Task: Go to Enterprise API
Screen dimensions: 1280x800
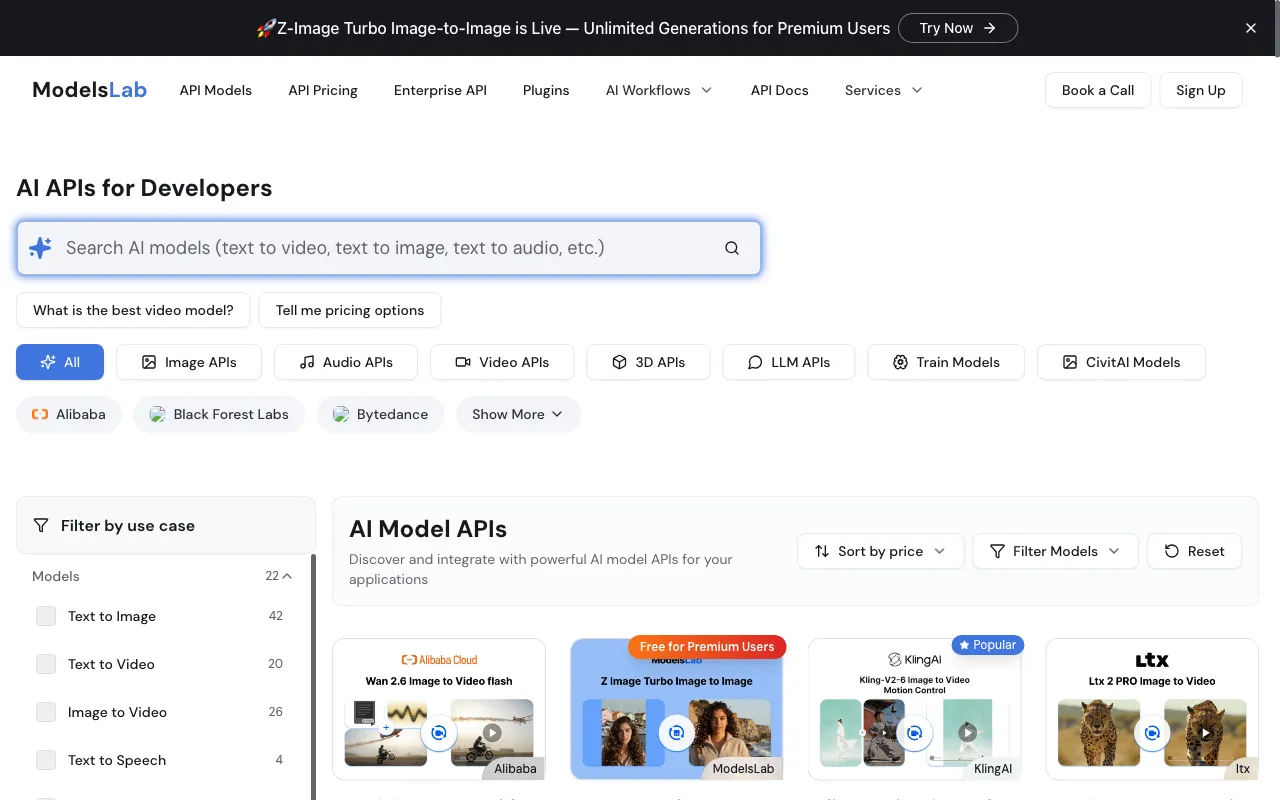Action: coord(440,90)
